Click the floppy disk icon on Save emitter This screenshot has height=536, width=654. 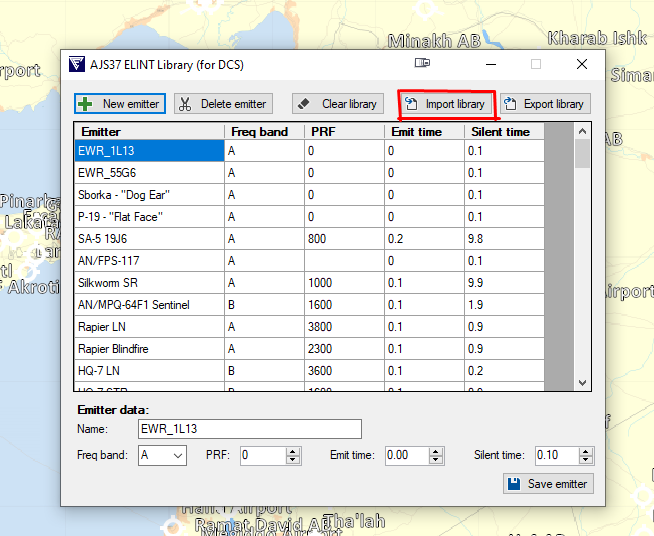514,483
